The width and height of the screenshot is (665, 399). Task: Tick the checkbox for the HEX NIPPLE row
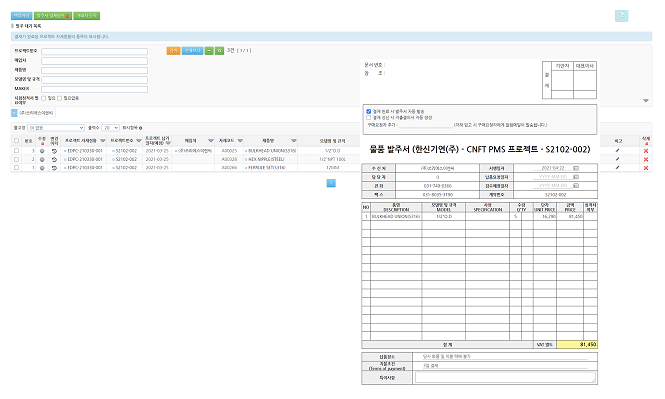[17, 159]
